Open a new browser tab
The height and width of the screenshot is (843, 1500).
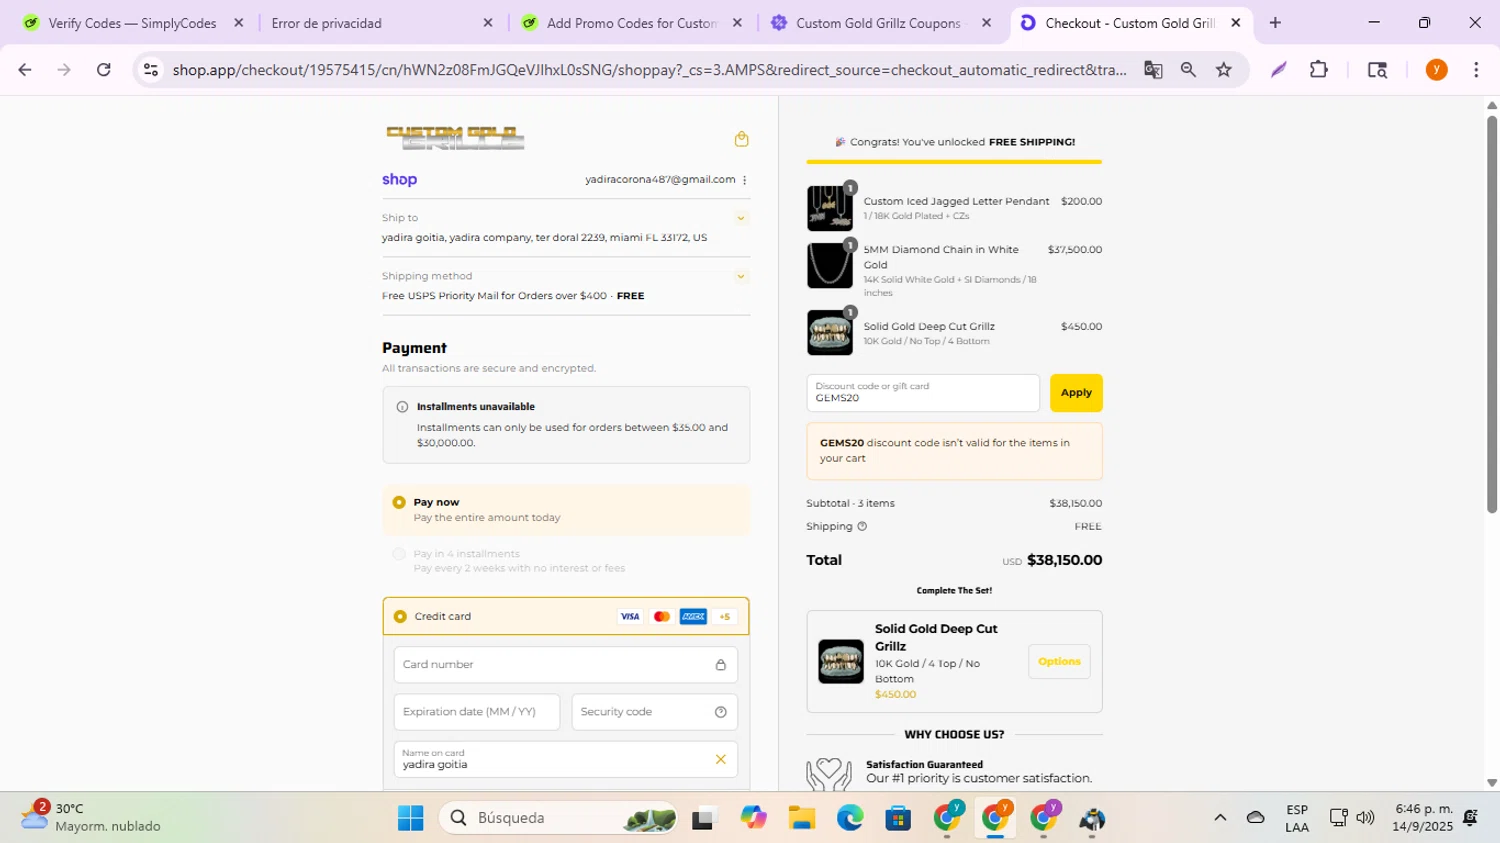[x=1275, y=23]
